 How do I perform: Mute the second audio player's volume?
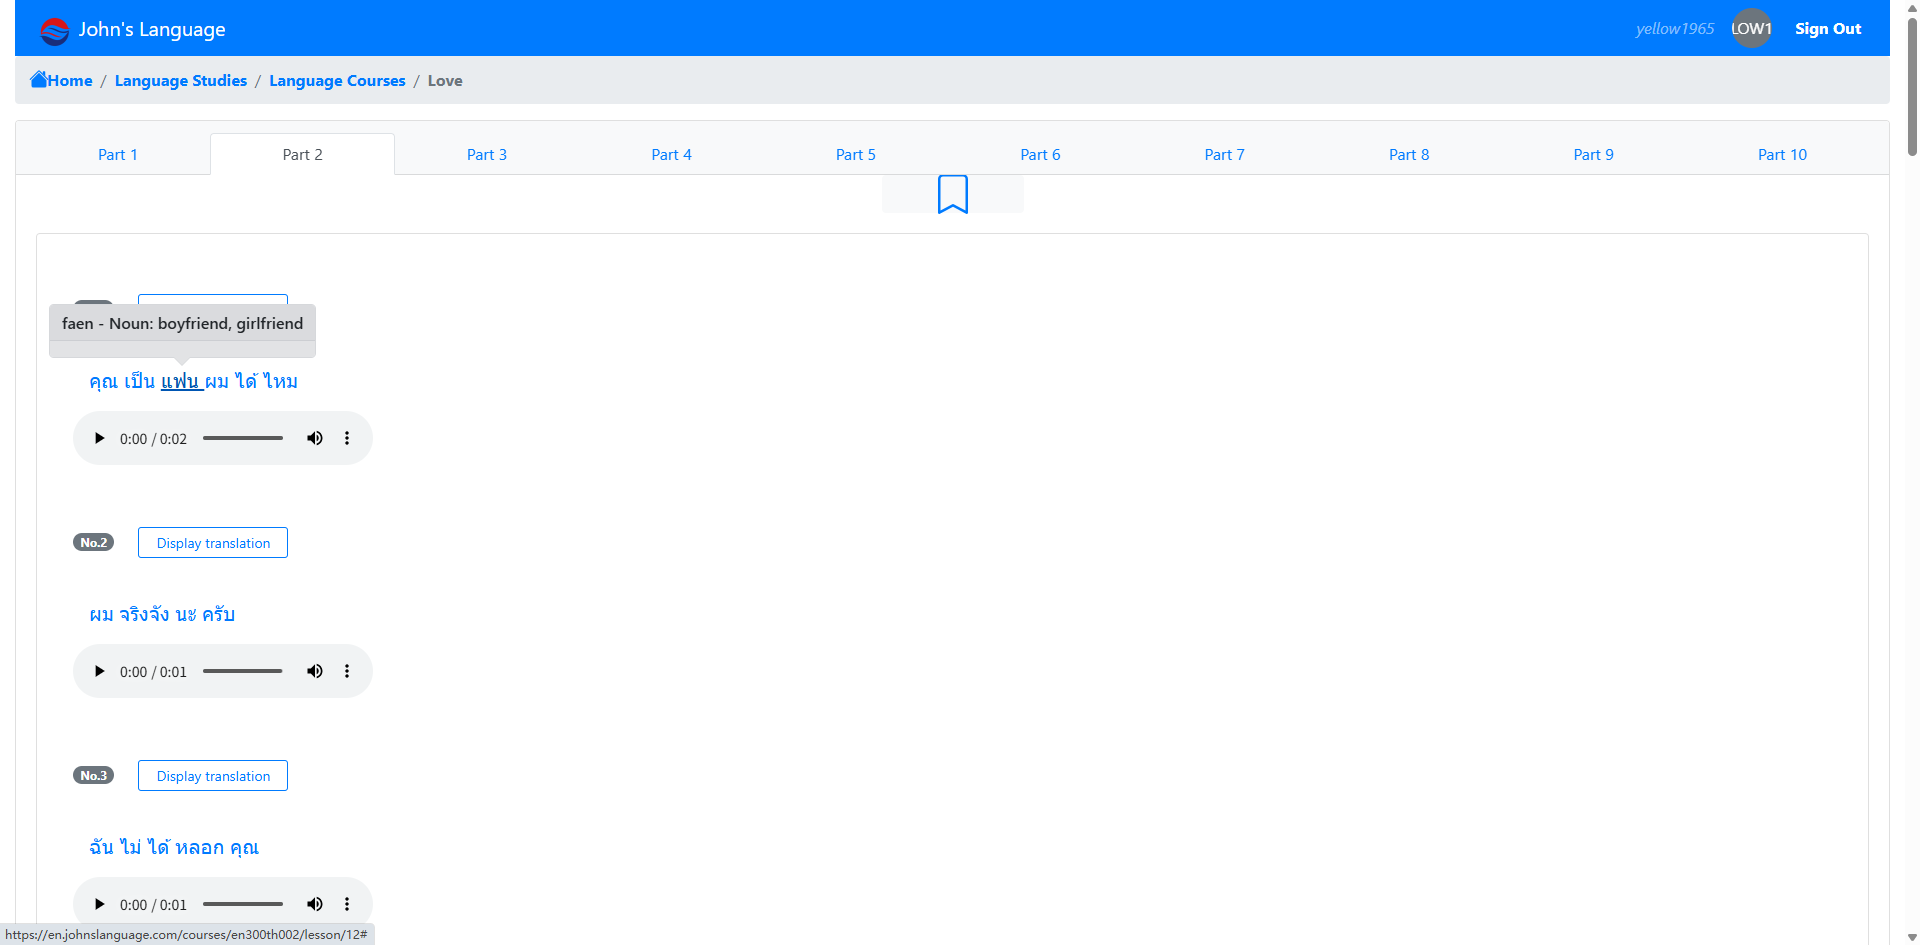pyautogui.click(x=315, y=671)
